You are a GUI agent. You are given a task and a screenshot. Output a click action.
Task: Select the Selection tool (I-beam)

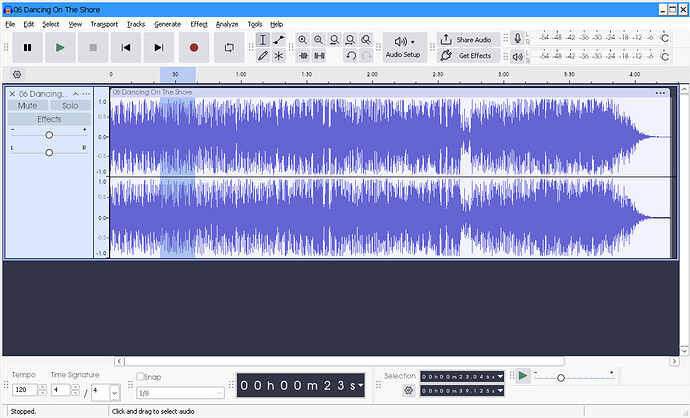pyautogui.click(x=263, y=40)
